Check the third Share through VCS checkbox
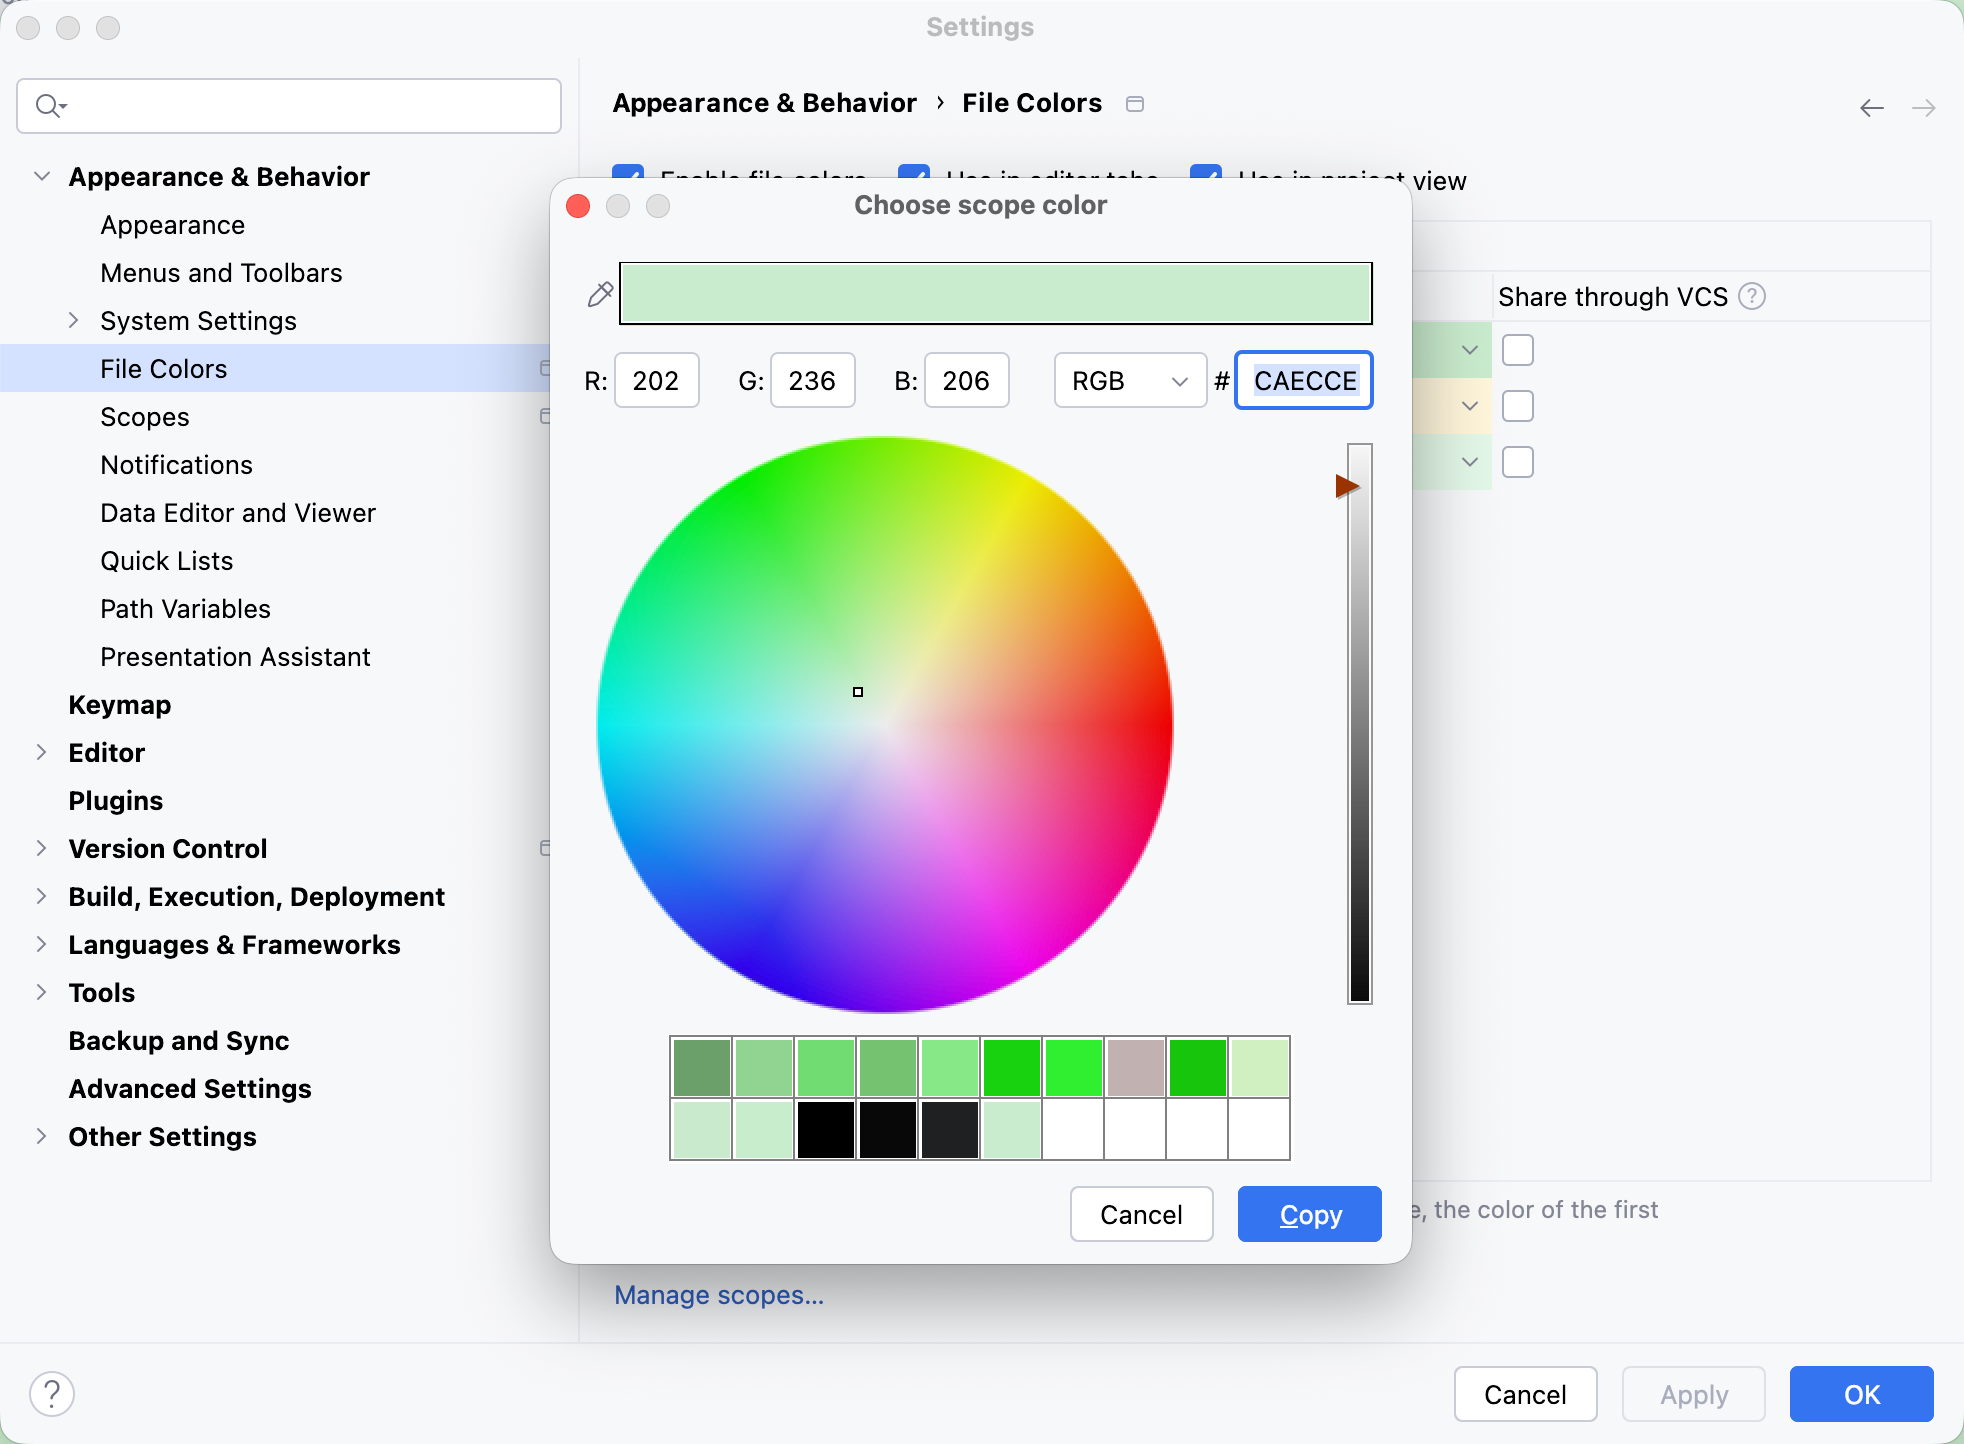 point(1517,462)
